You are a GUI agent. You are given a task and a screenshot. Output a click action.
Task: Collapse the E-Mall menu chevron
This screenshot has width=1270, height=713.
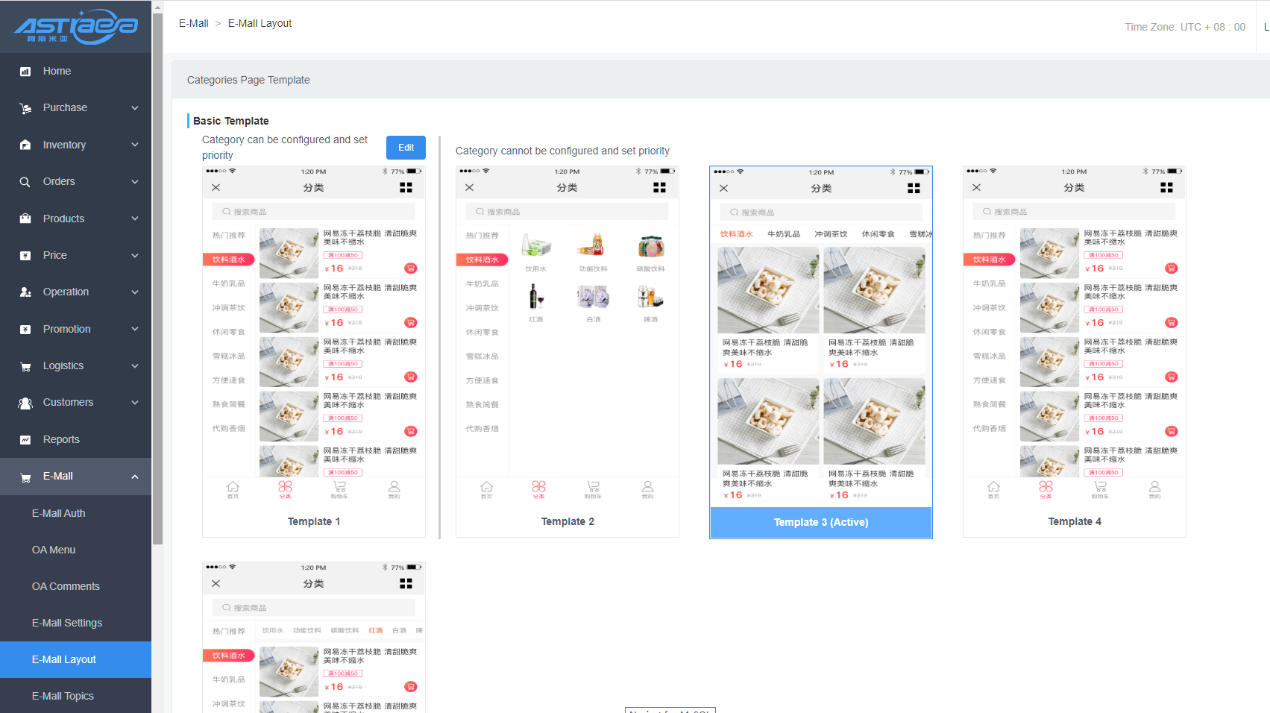click(x=135, y=477)
